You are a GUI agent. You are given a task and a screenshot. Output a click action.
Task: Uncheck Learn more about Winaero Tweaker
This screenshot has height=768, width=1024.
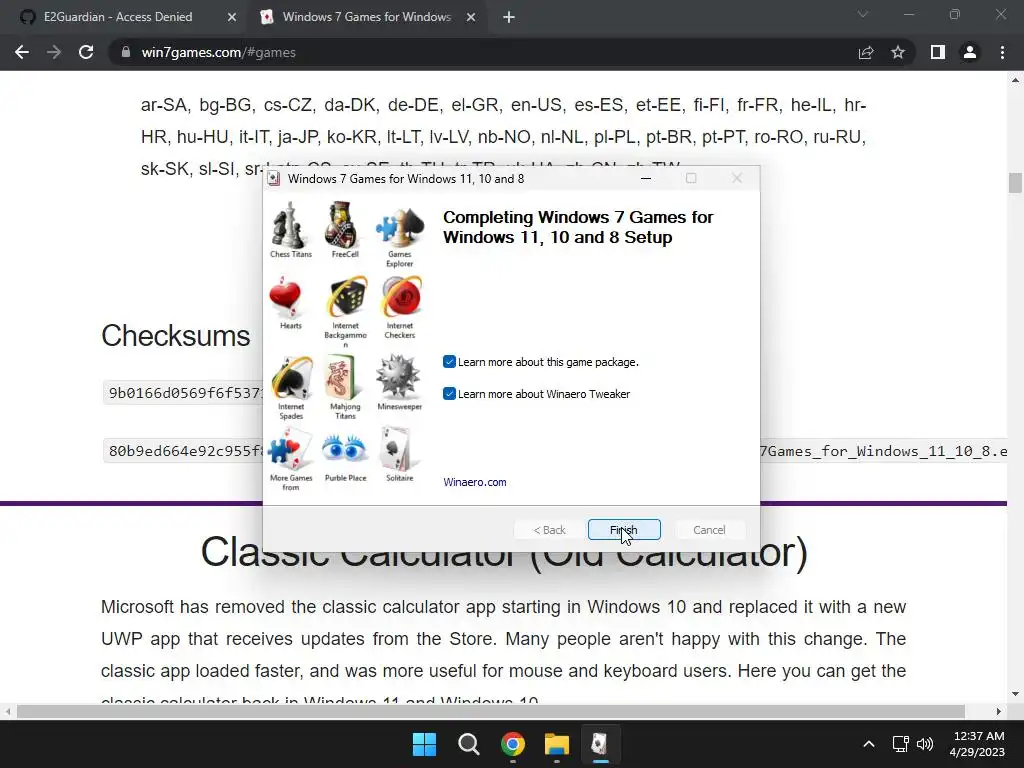click(449, 394)
